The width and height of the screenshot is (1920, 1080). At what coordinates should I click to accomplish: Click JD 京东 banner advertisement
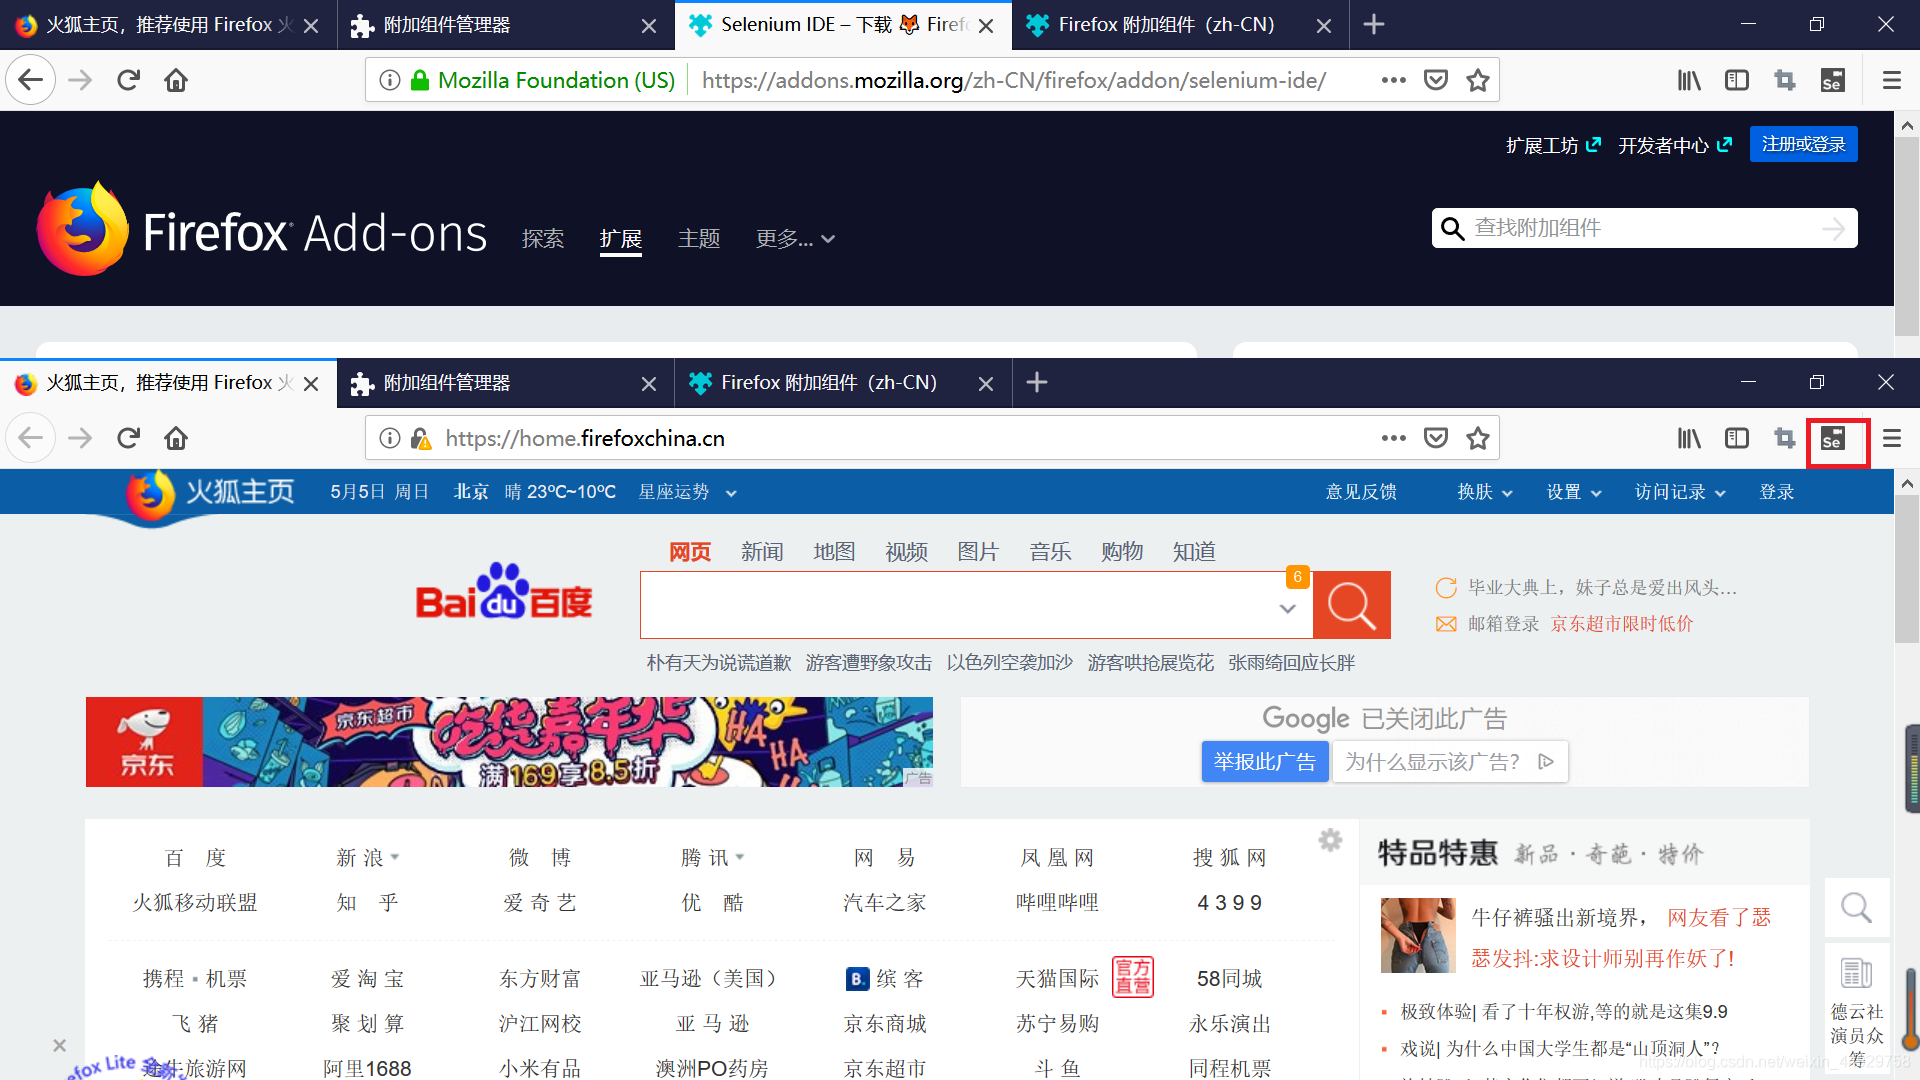point(509,742)
